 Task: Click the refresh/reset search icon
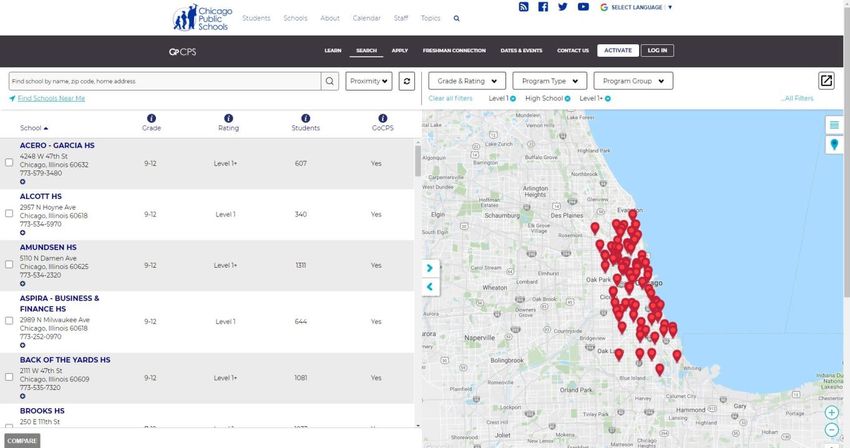[x=407, y=81]
